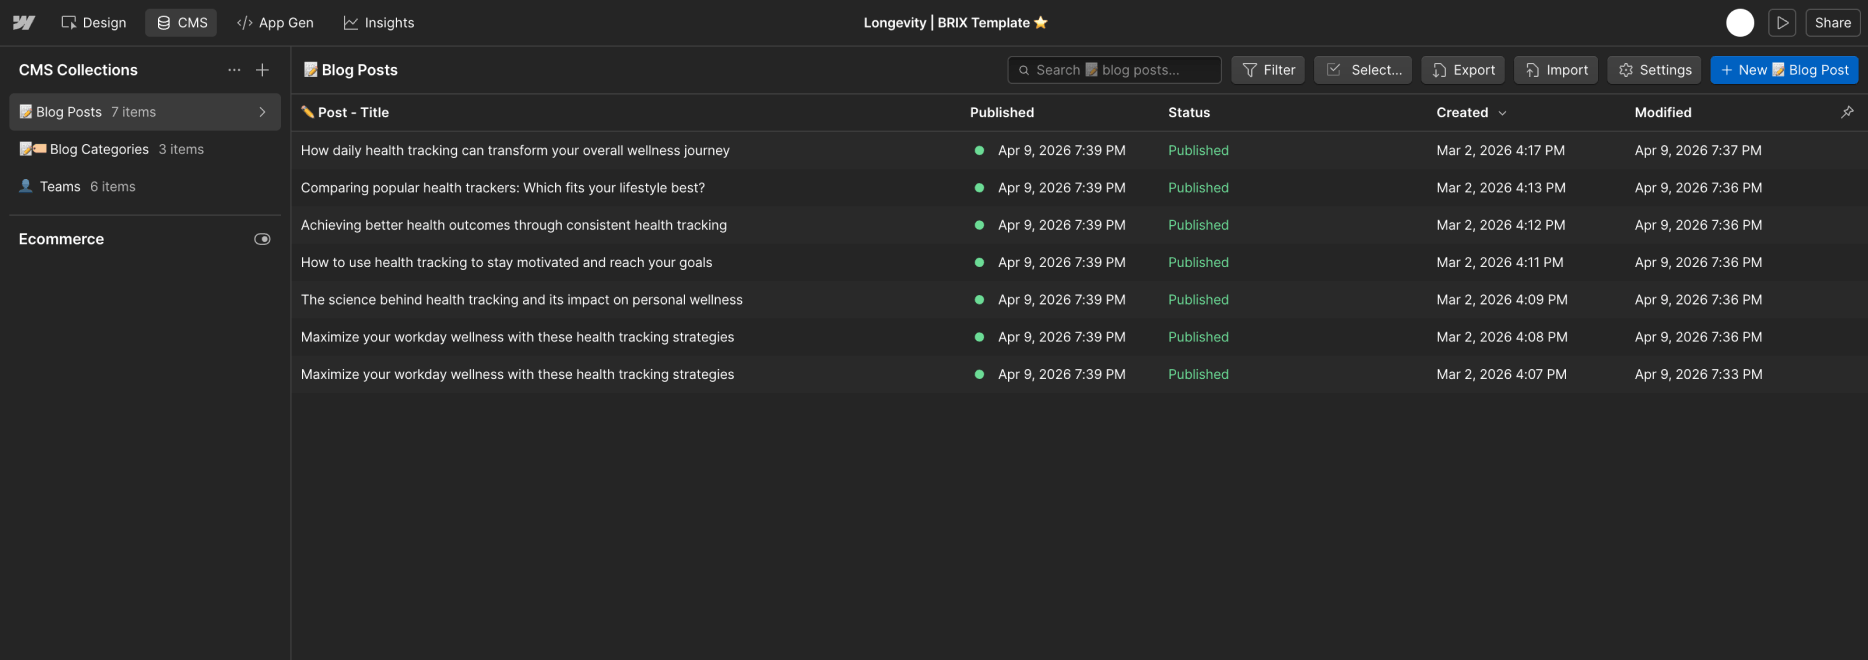This screenshot has height=660, width=1868.
Task: Click the white user avatar circle
Action: pyautogui.click(x=1740, y=22)
